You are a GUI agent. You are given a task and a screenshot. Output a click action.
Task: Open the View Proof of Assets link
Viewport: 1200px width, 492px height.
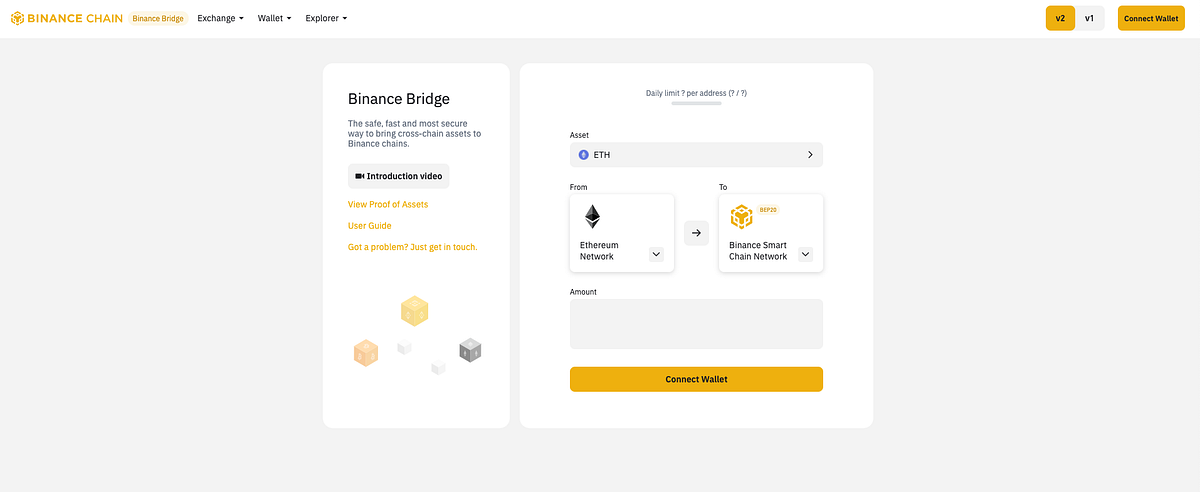click(x=388, y=204)
